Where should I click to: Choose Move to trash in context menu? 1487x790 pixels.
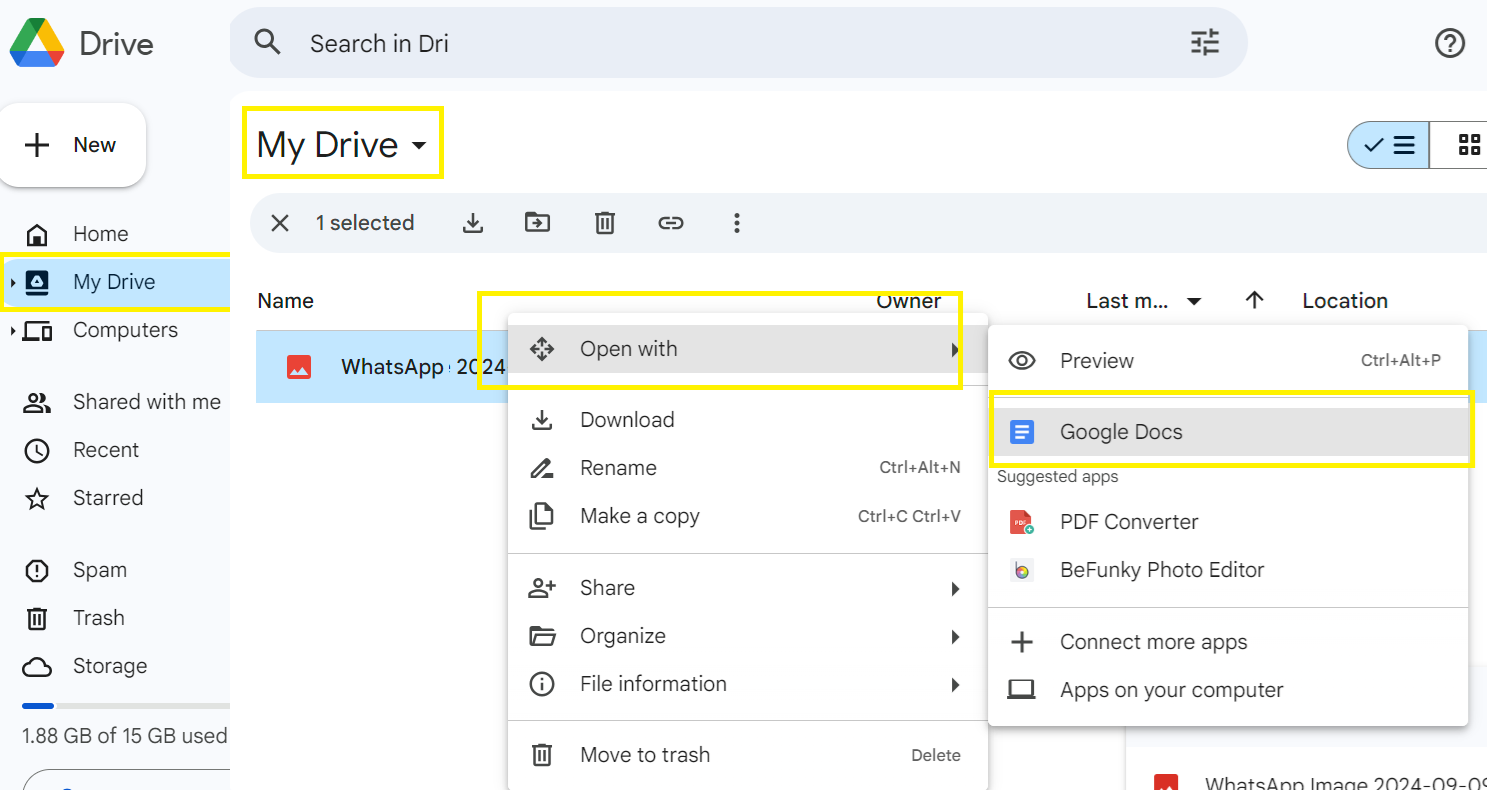coord(747,755)
